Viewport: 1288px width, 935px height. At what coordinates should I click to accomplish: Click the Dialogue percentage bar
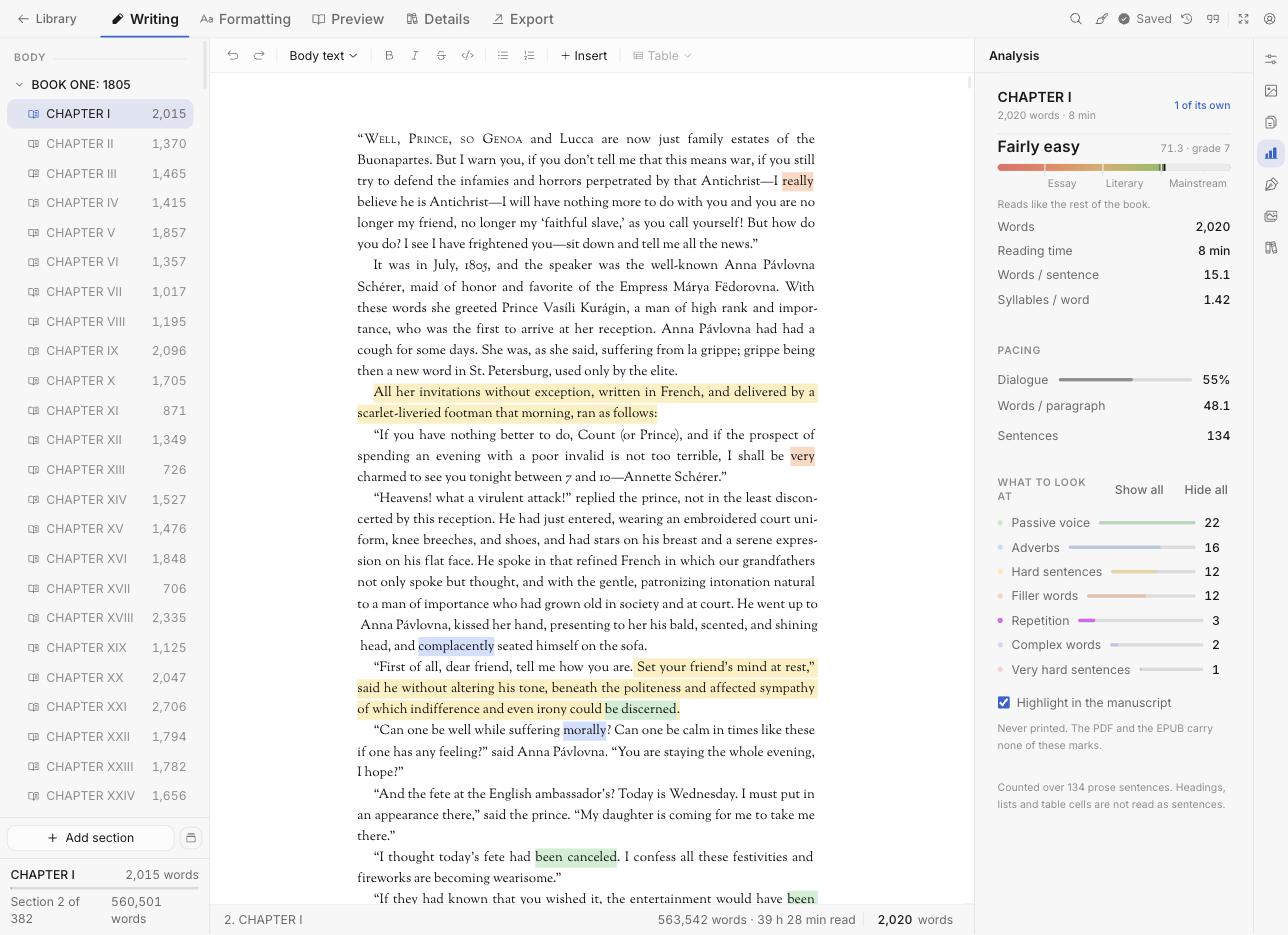pyautogui.click(x=1125, y=380)
